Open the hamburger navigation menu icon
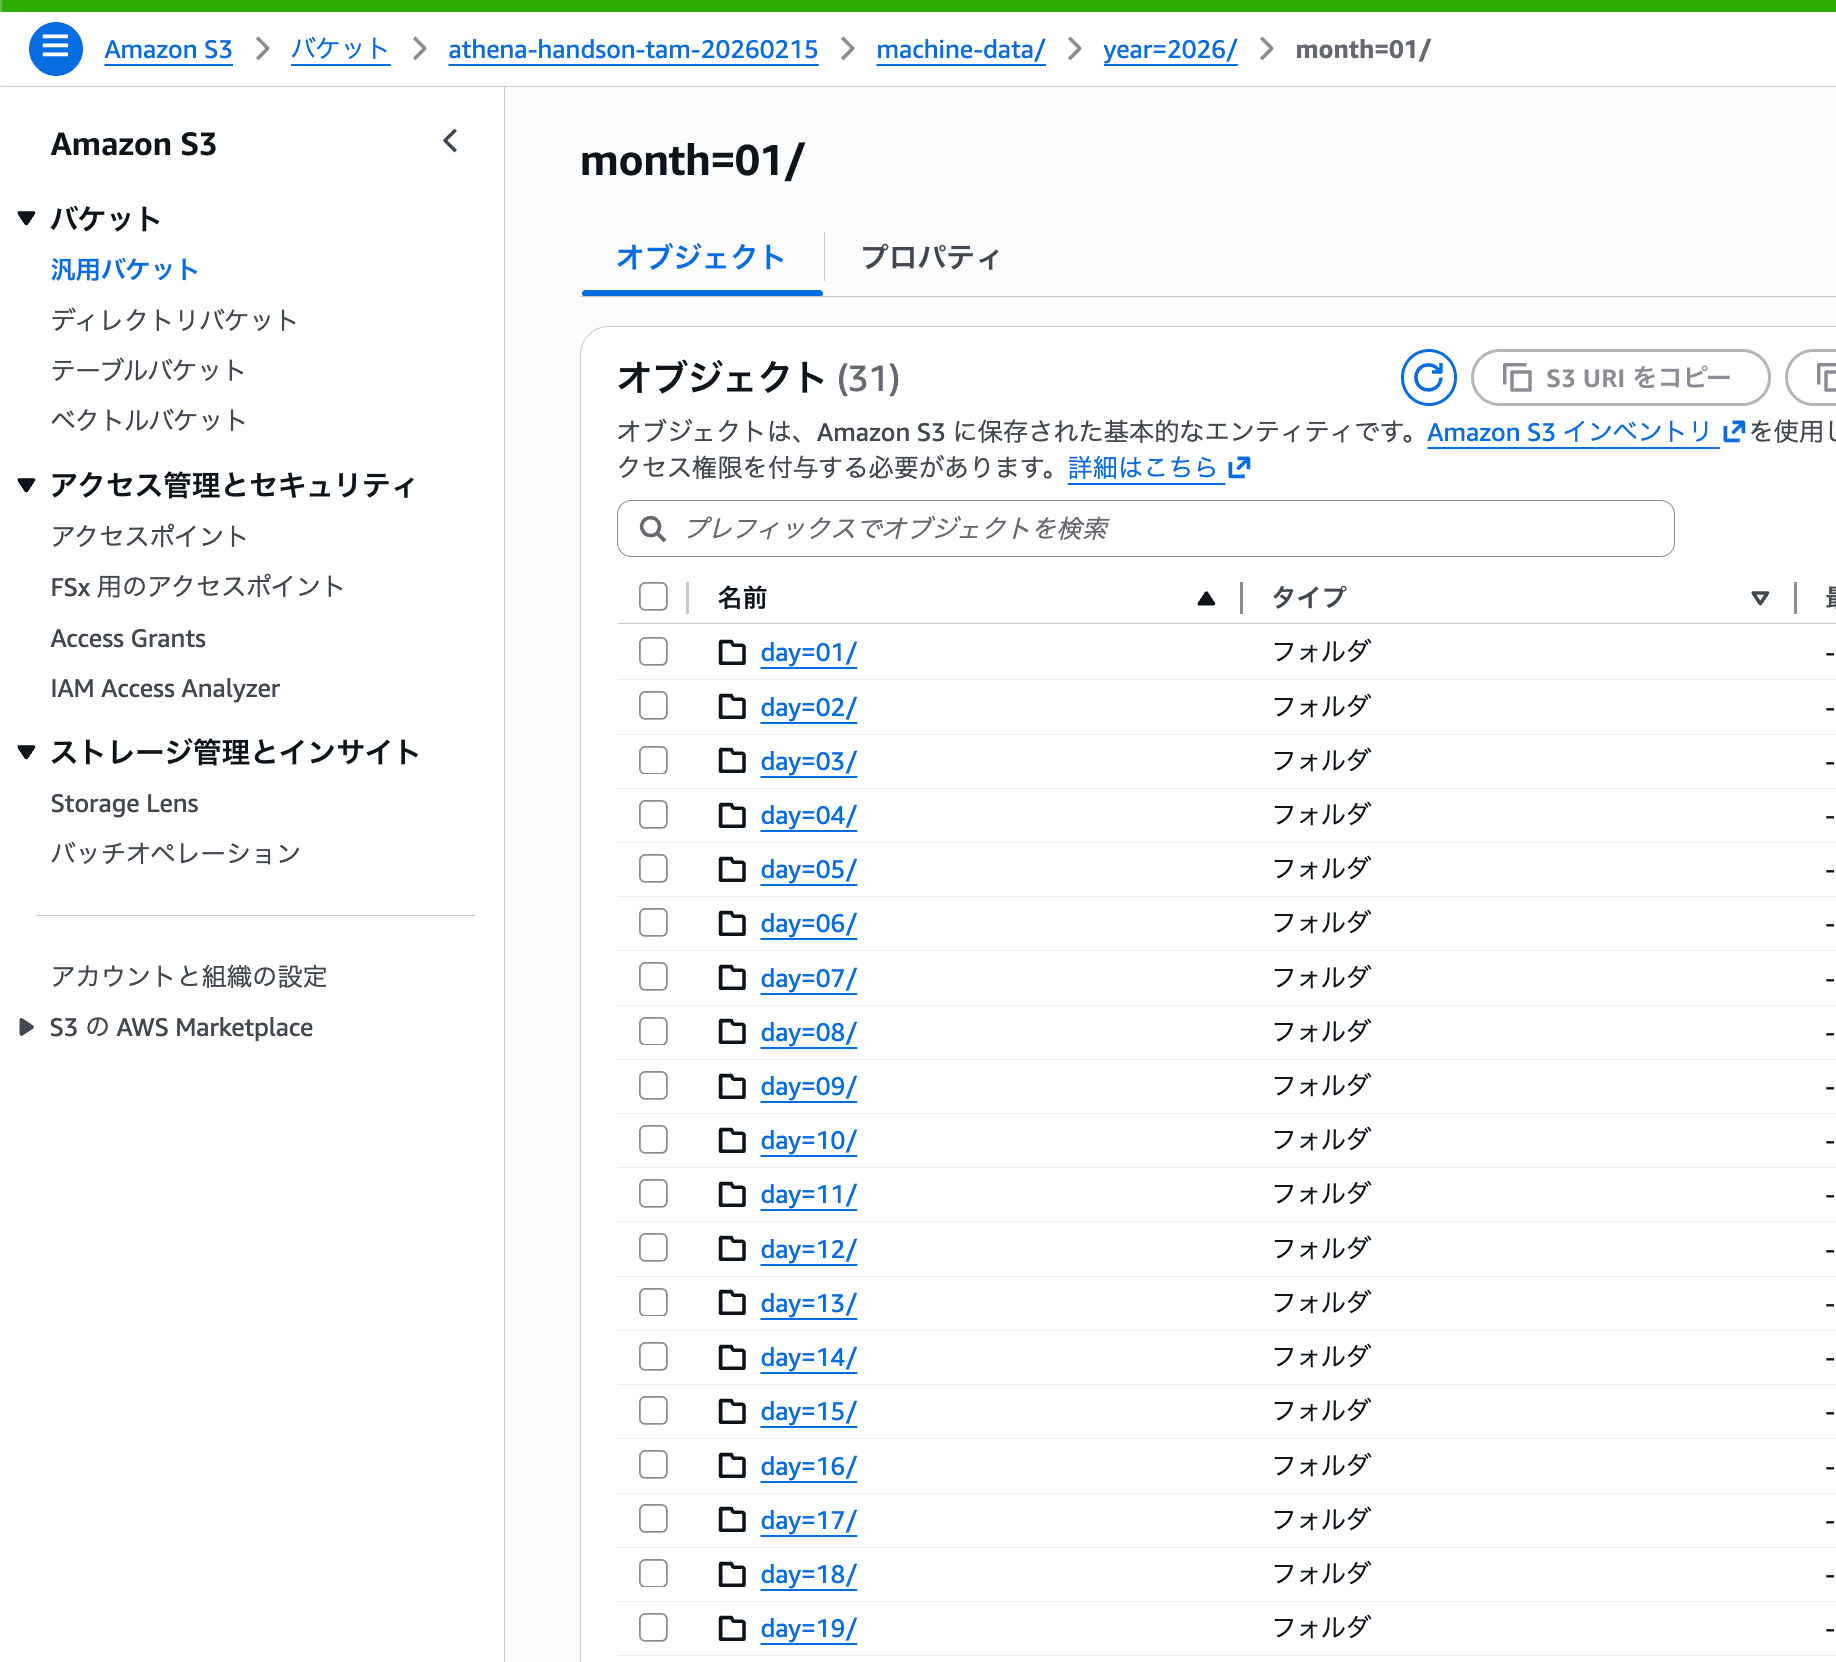This screenshot has height=1662, width=1836. [55, 48]
